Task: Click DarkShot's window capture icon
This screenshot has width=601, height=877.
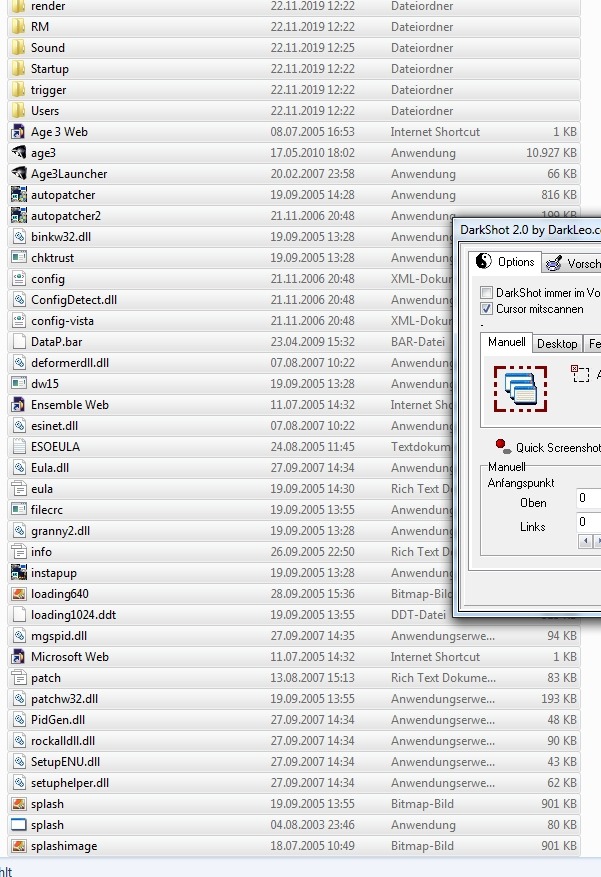Action: click(520, 389)
